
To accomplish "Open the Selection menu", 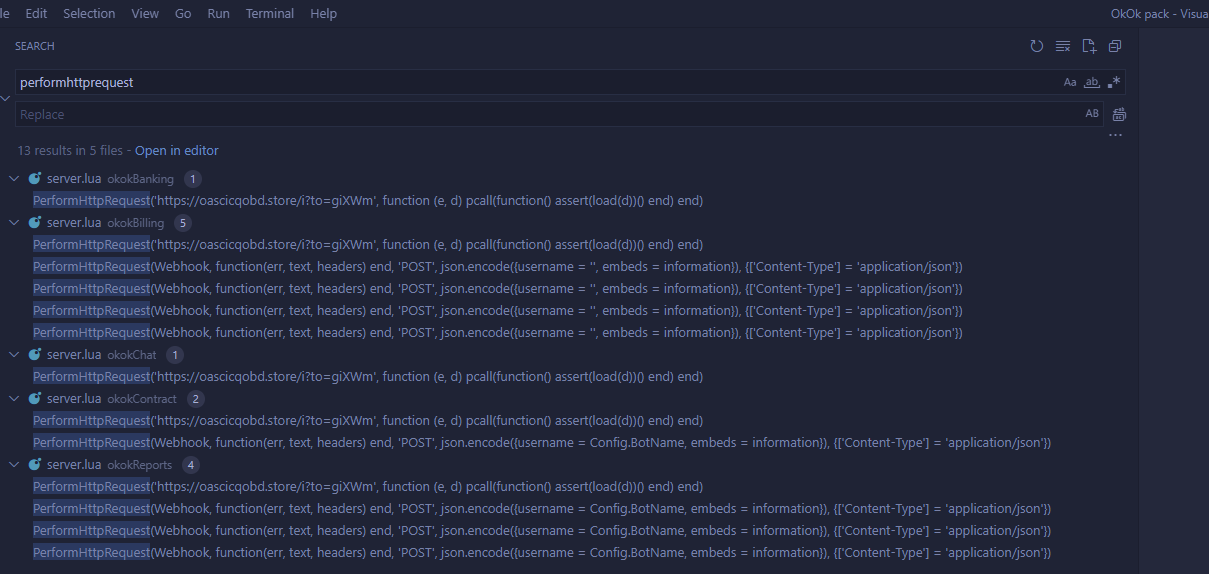I will click(89, 14).
